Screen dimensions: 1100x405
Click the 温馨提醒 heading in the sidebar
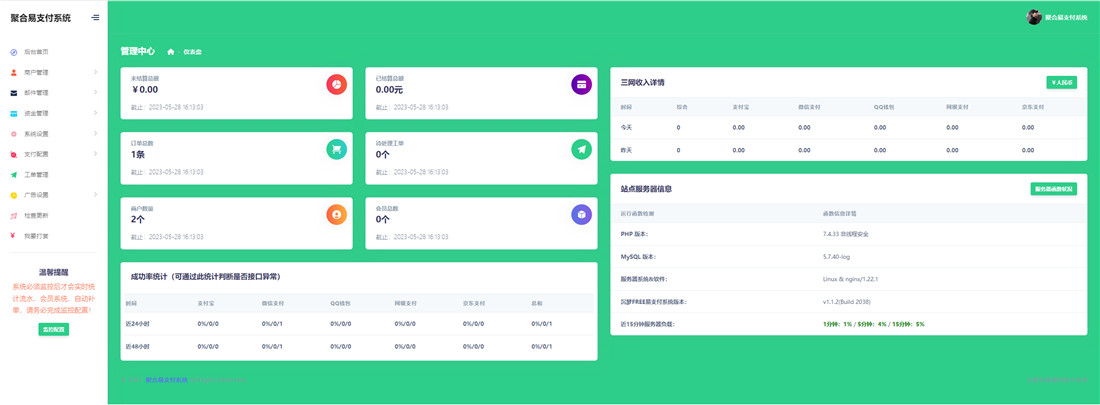(x=54, y=272)
